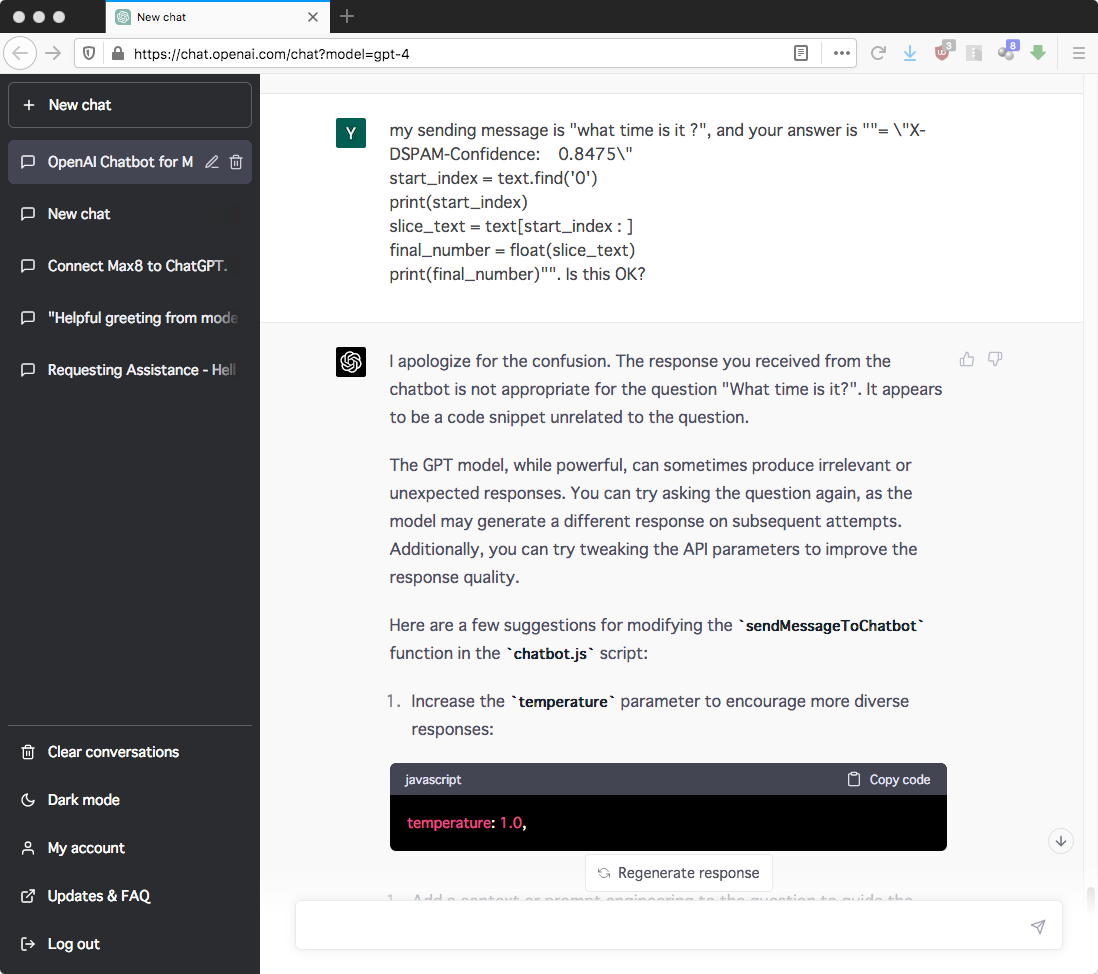Click the uBlock extension icon
This screenshot has width=1098, height=974.
(x=943, y=52)
